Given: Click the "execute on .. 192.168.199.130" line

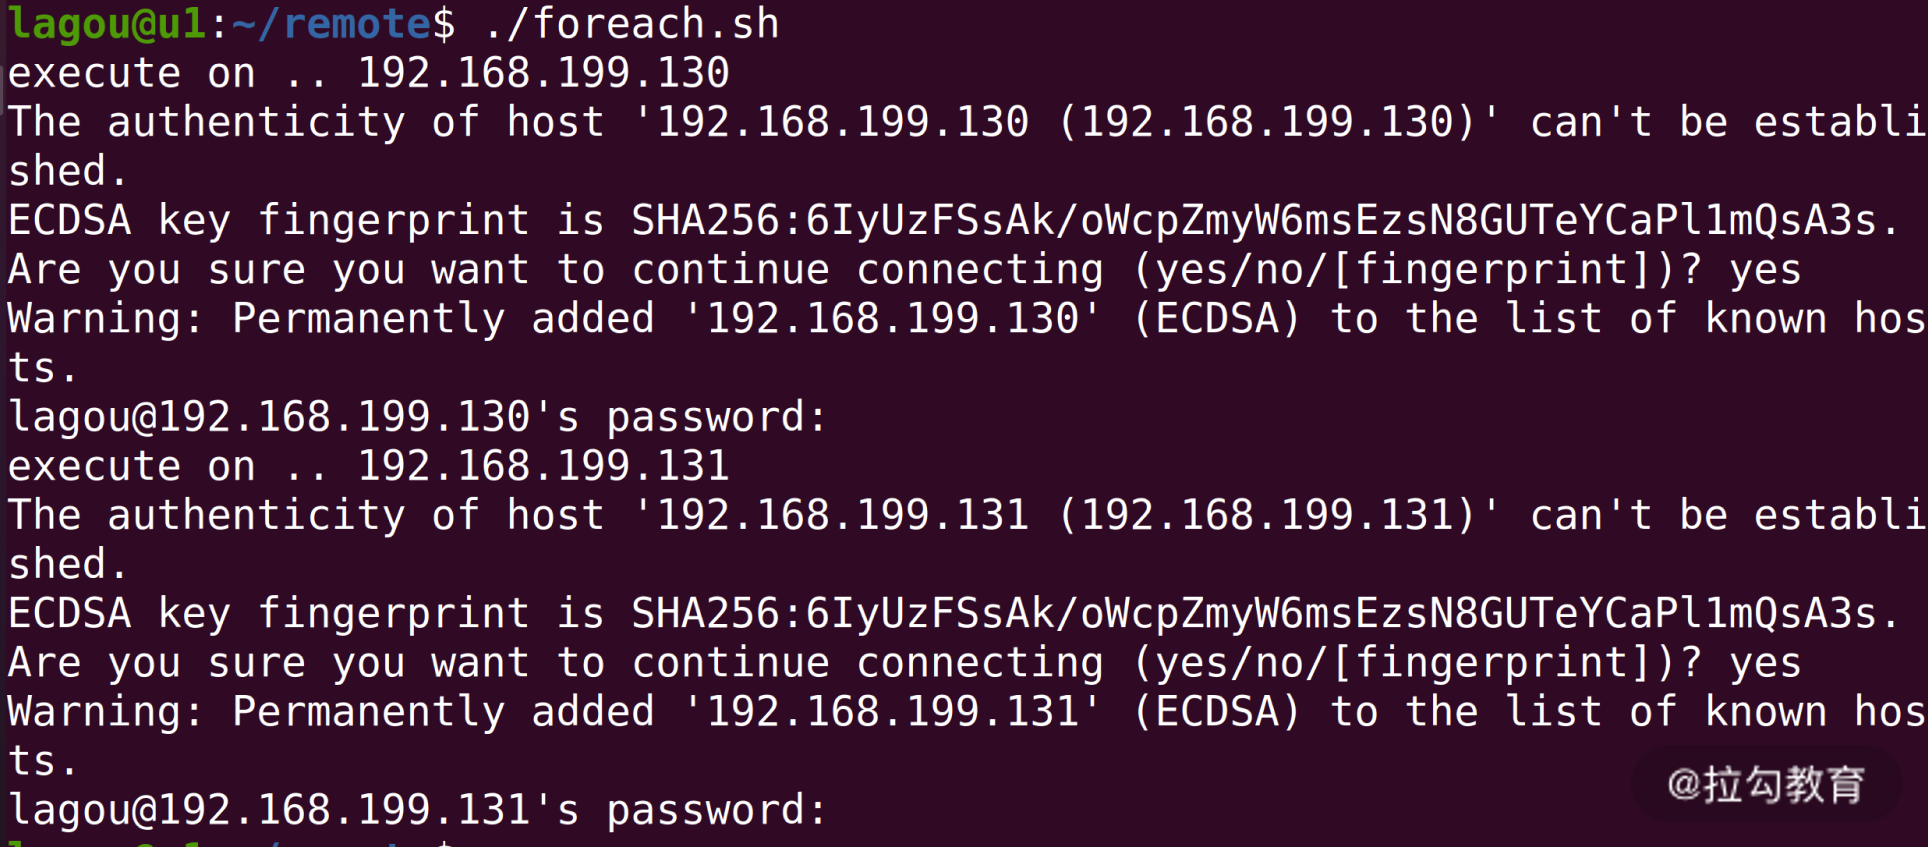Looking at the screenshot, I should (368, 73).
